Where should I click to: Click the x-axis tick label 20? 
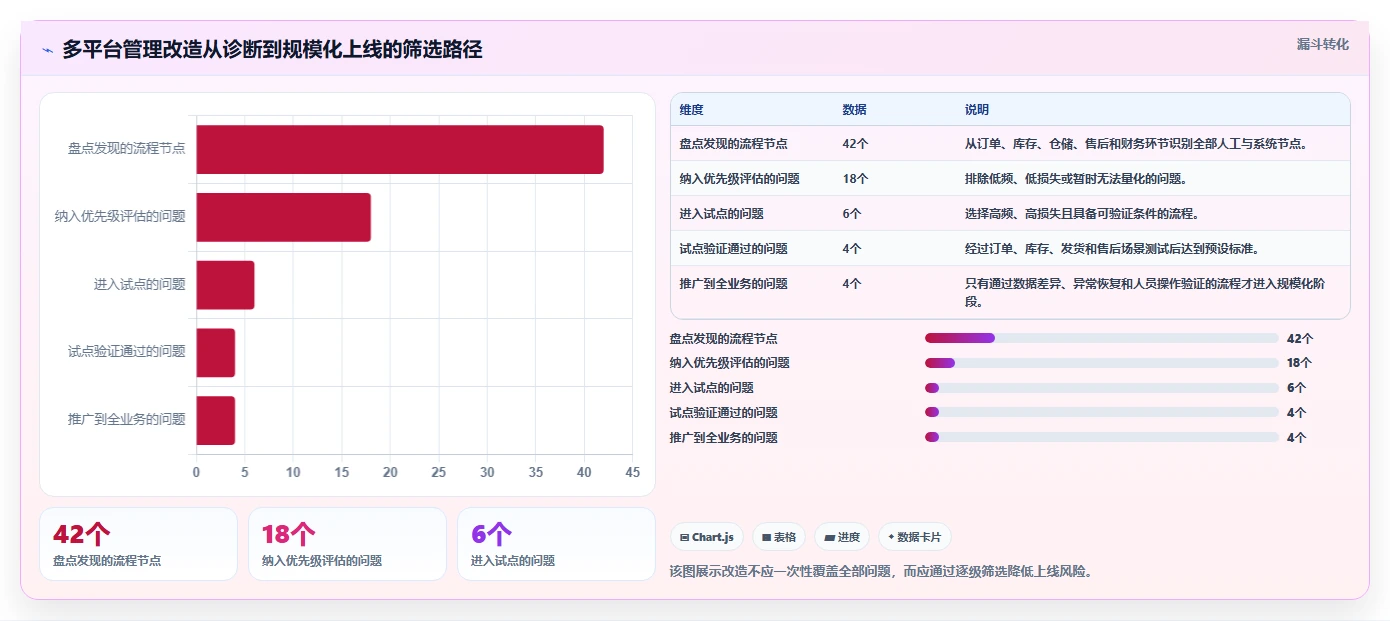390,472
